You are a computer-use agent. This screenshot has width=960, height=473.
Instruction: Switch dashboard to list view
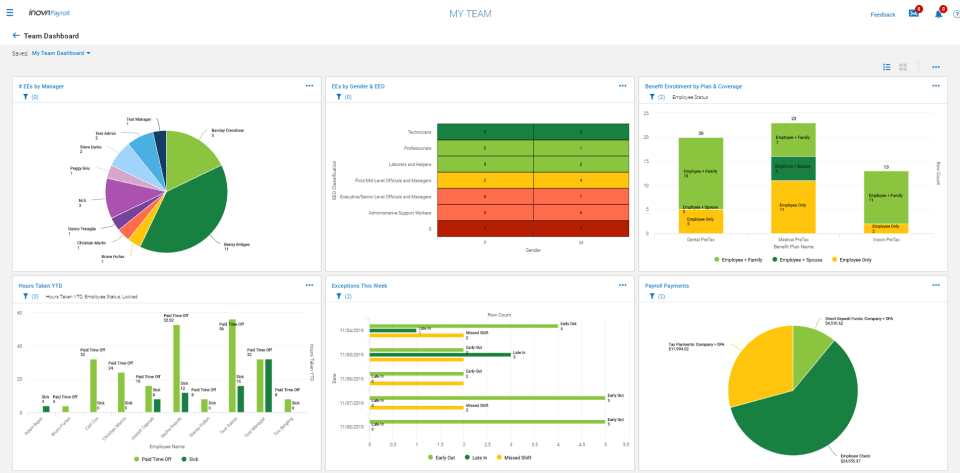click(x=887, y=67)
